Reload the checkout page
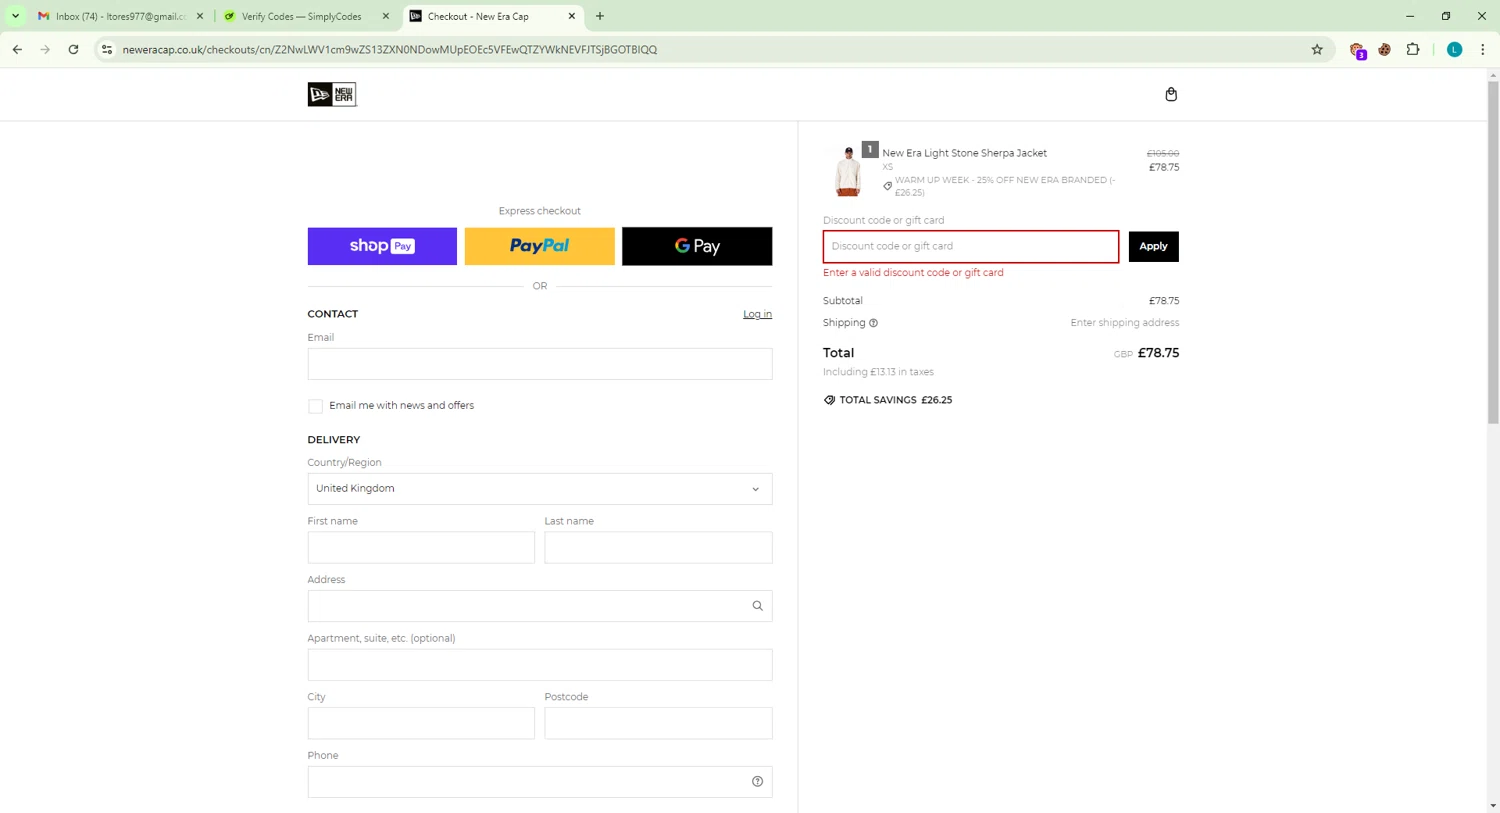This screenshot has height=813, width=1500. 73,49
